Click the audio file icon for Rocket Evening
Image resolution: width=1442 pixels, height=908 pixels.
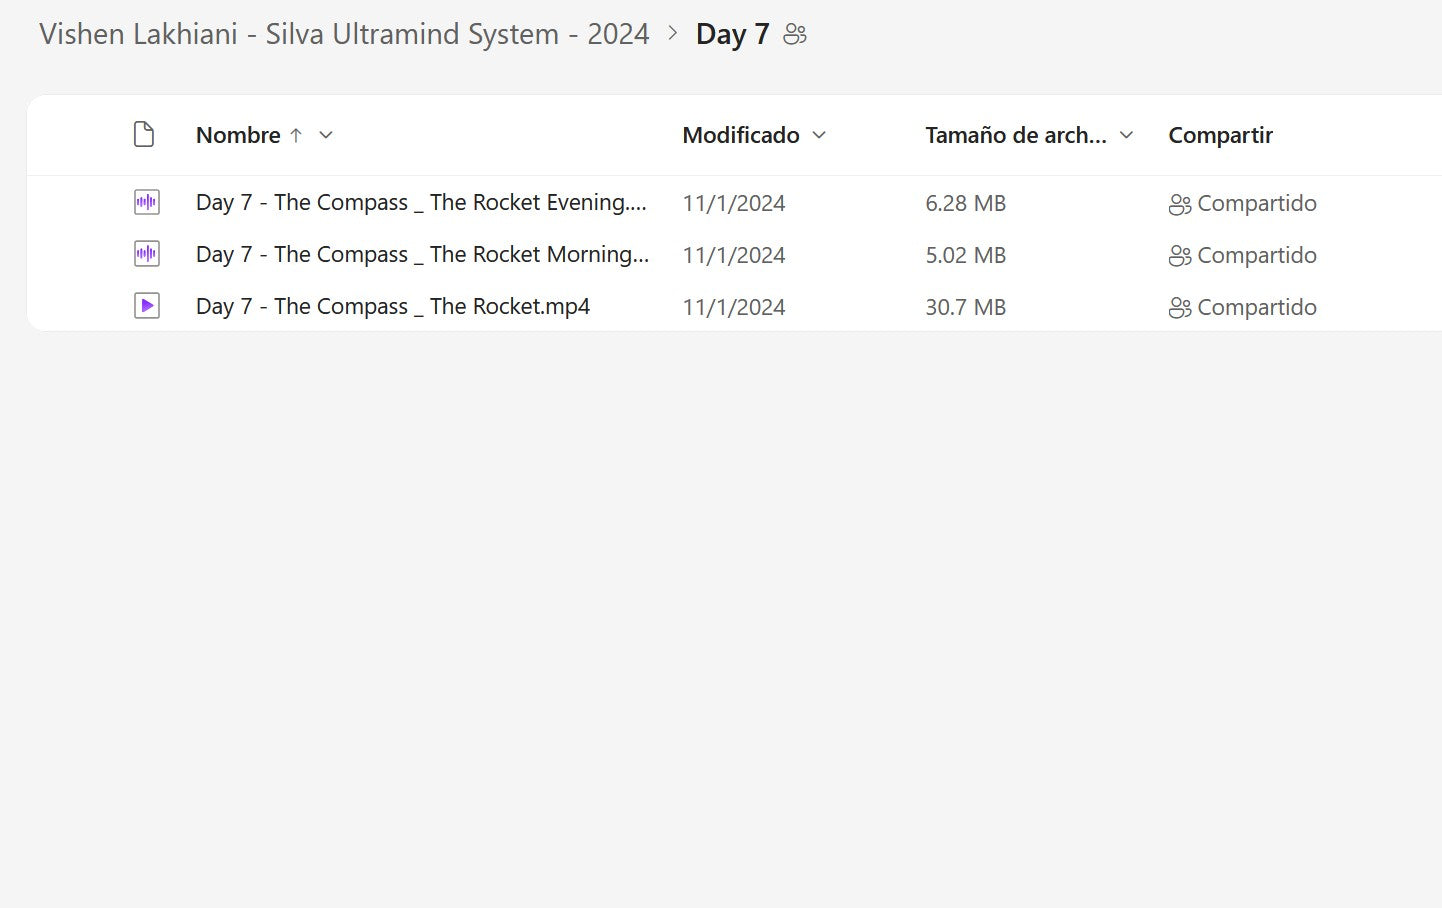(x=146, y=202)
